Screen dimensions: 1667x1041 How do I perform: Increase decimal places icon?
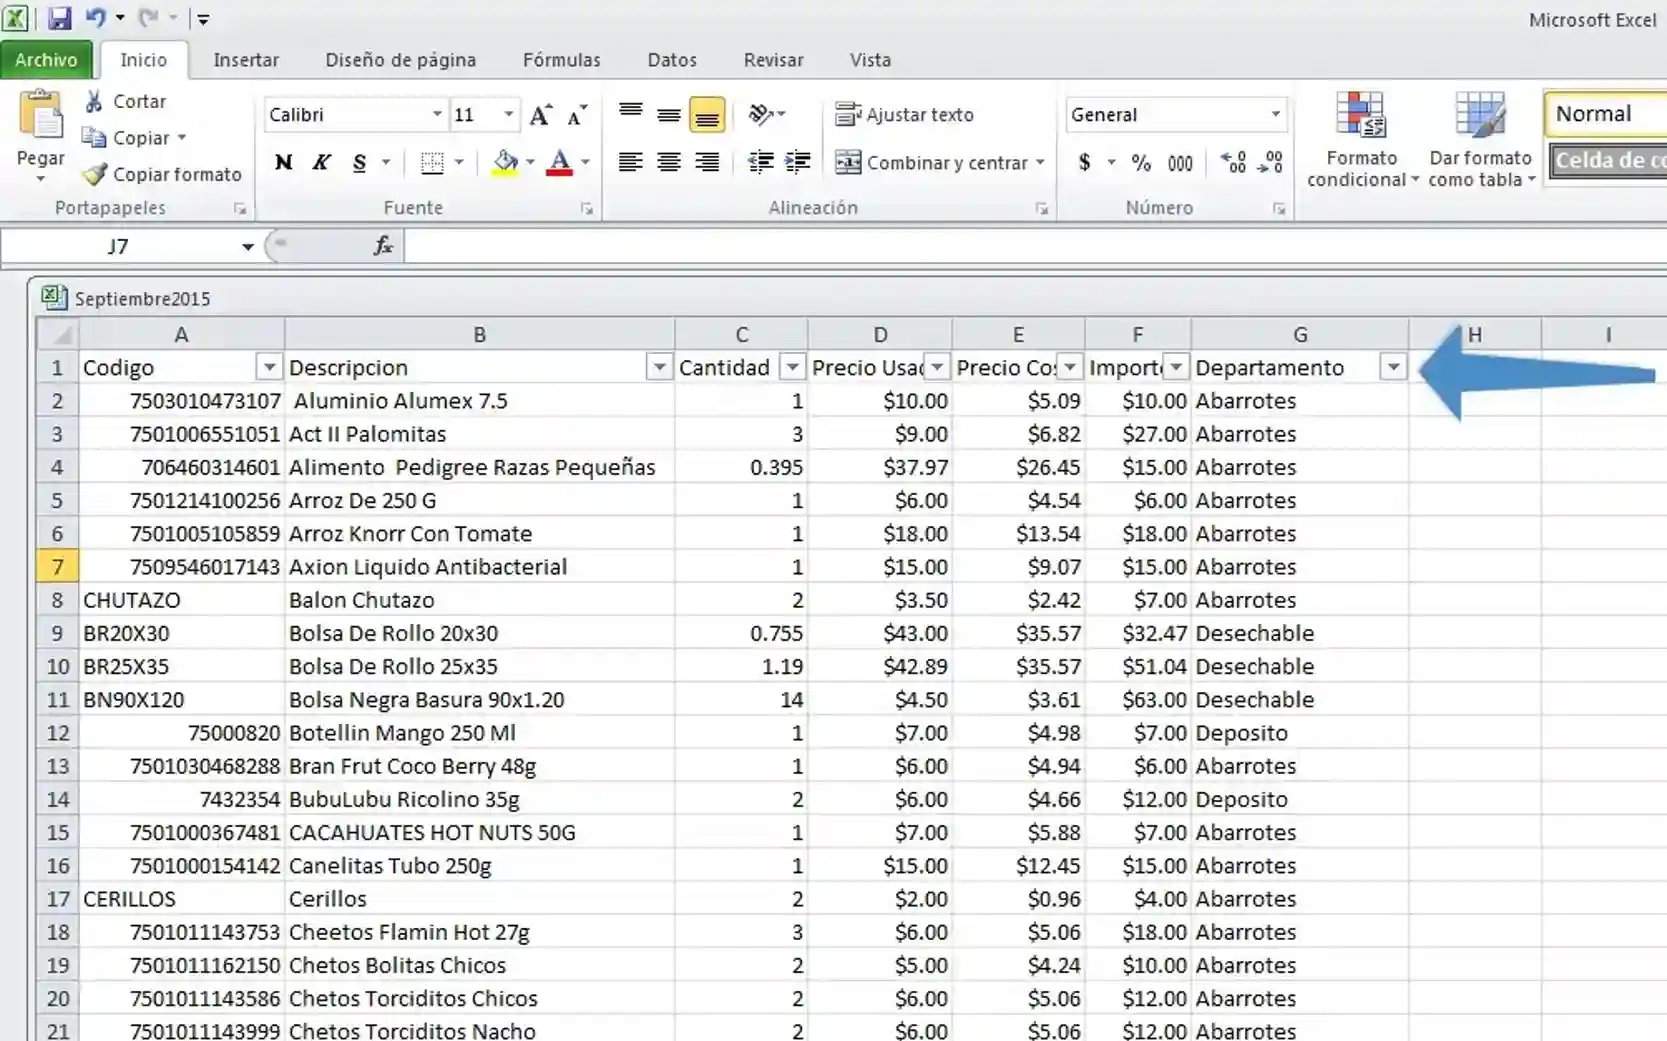[x=1233, y=162]
